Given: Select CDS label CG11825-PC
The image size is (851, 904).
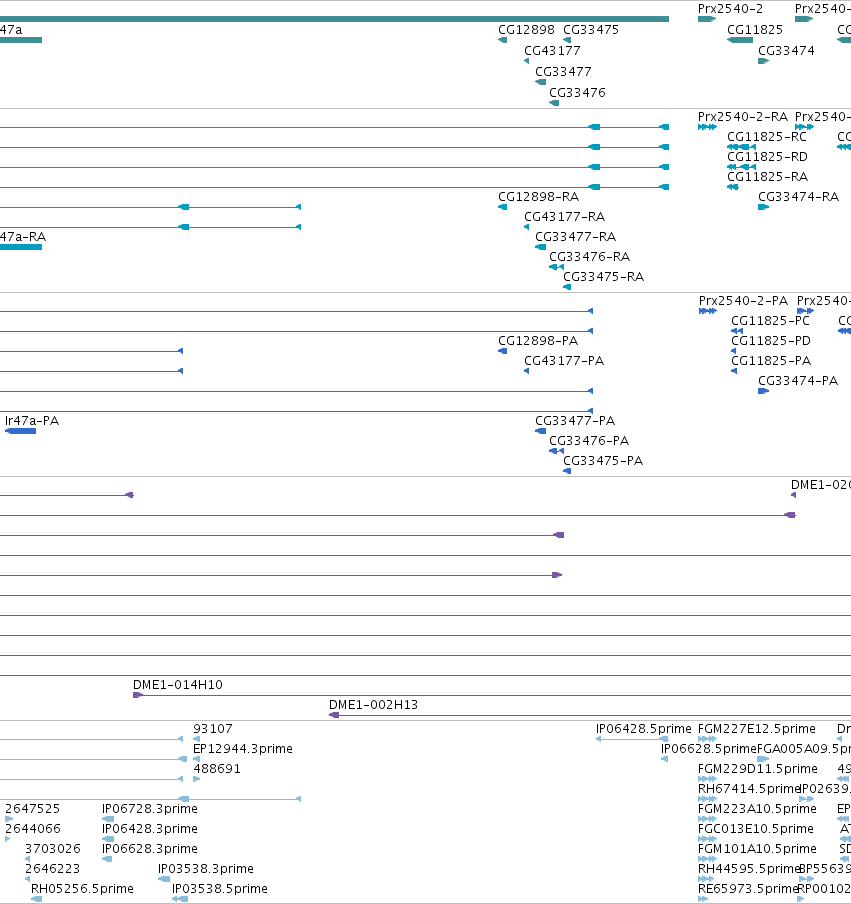Looking at the screenshot, I should (x=770, y=321).
